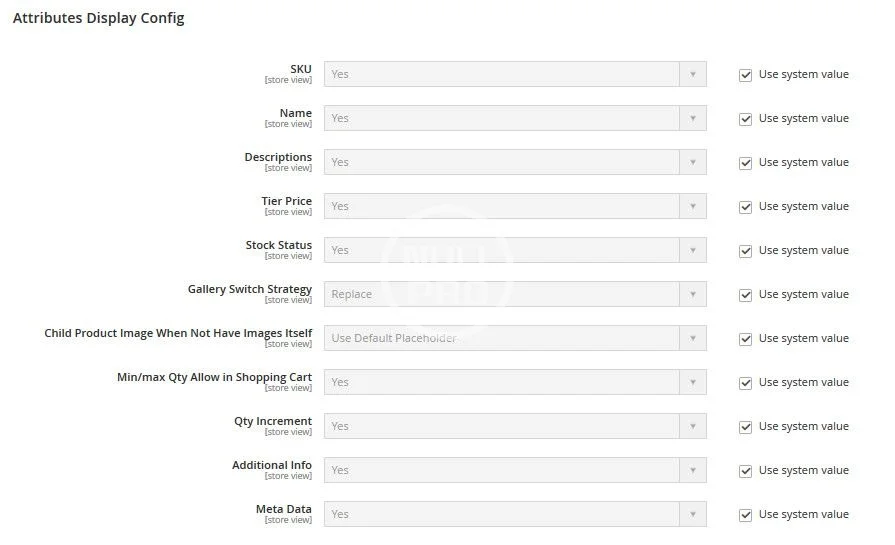This screenshot has width=895, height=545.
Task: Uncheck Use system value for Meta Data
Action: tap(745, 515)
